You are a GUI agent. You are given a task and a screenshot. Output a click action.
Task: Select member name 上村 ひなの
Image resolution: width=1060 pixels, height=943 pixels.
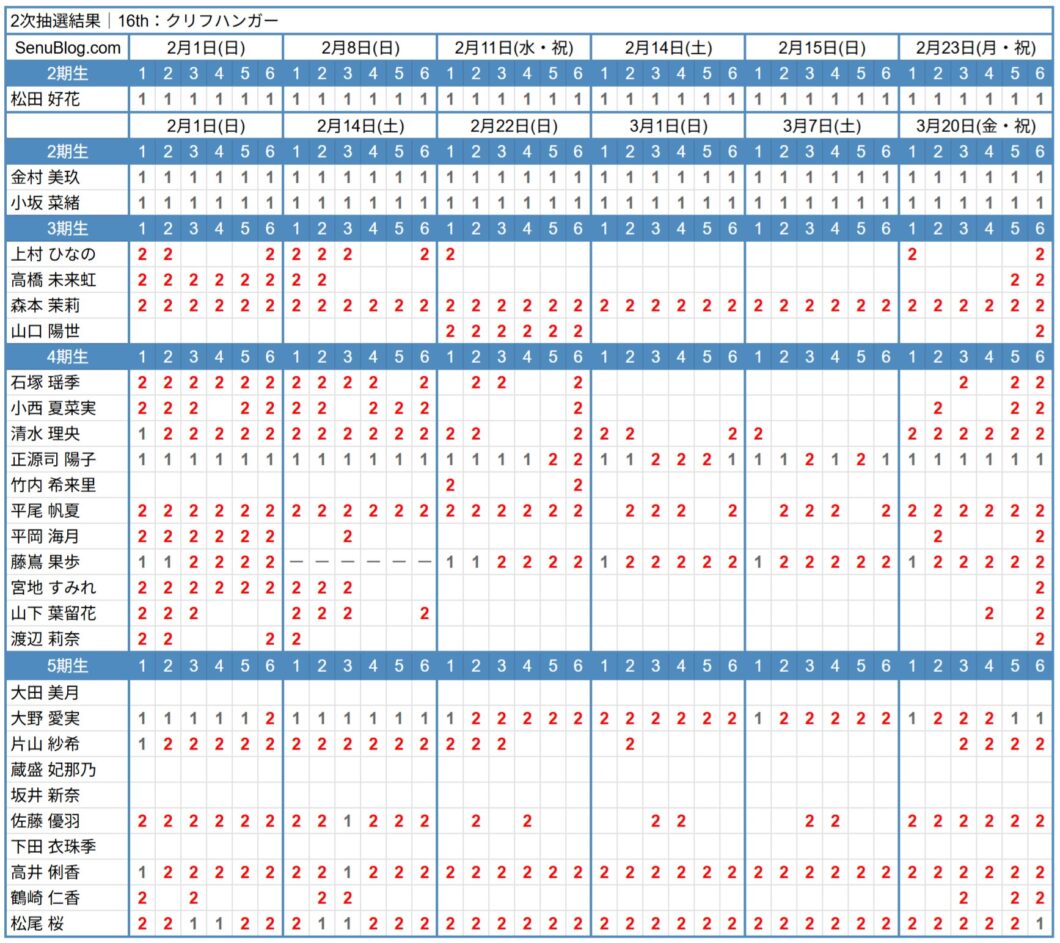coord(52,254)
